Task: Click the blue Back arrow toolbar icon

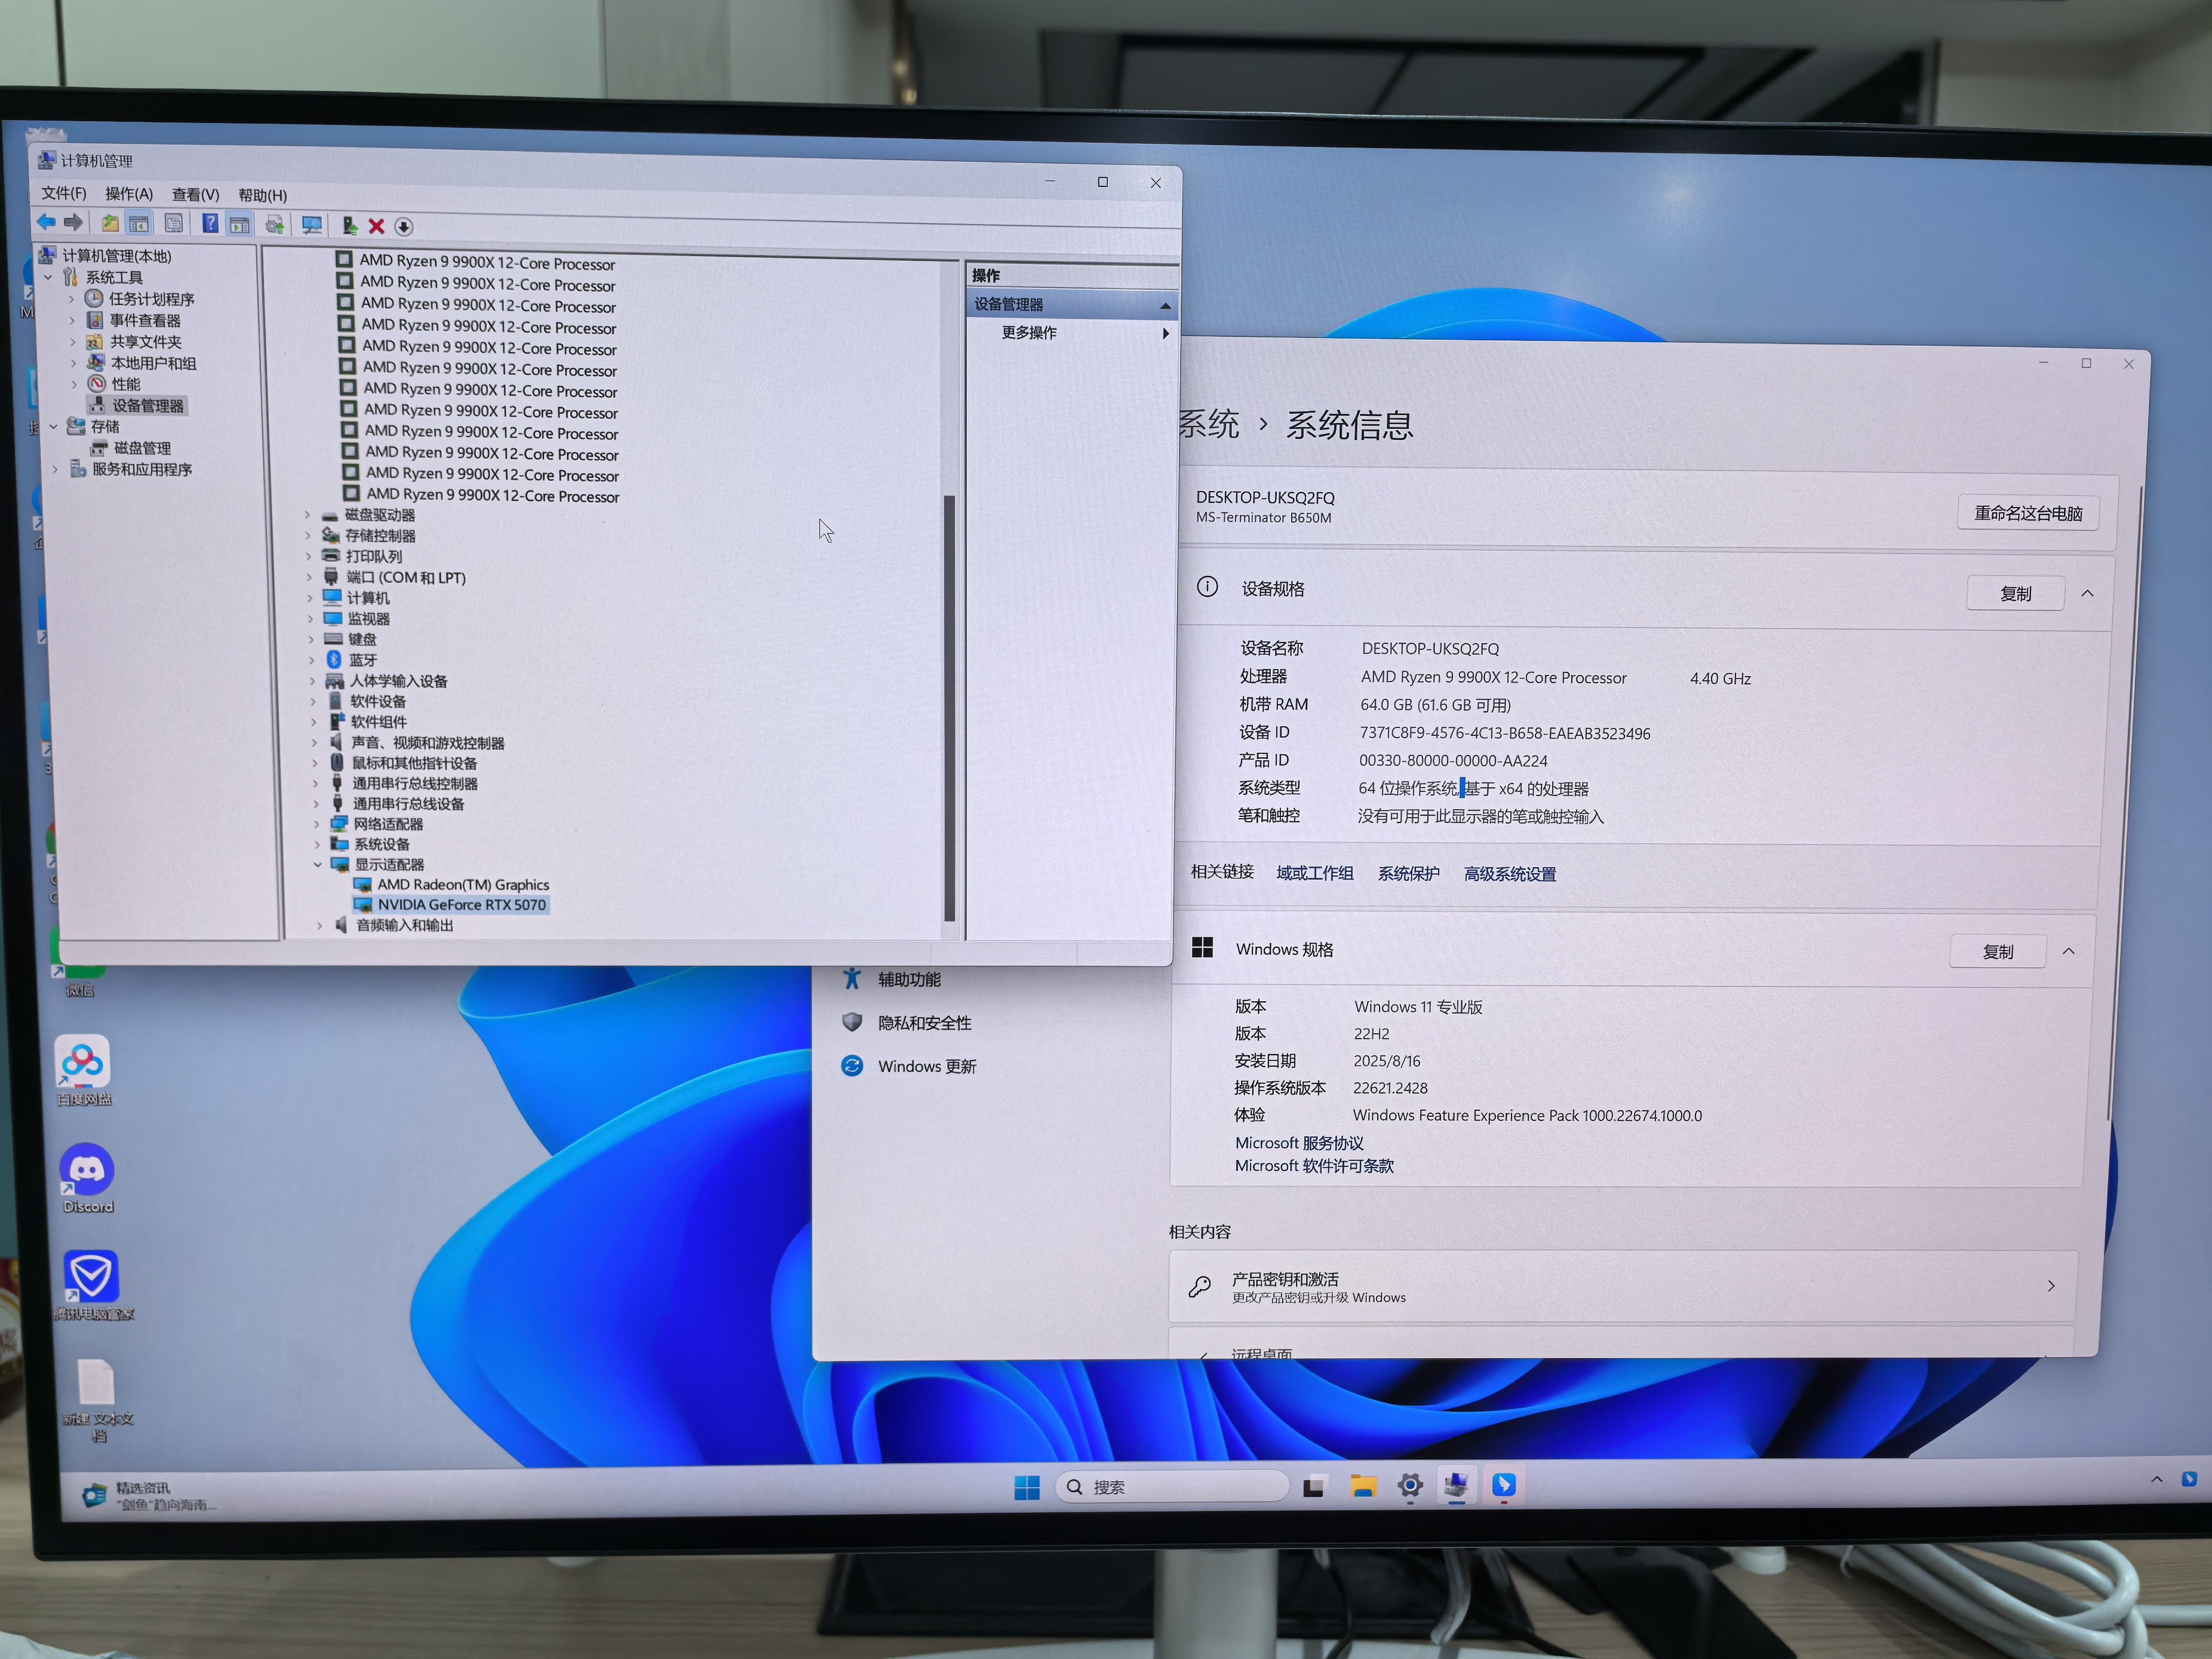Action: pos(46,222)
